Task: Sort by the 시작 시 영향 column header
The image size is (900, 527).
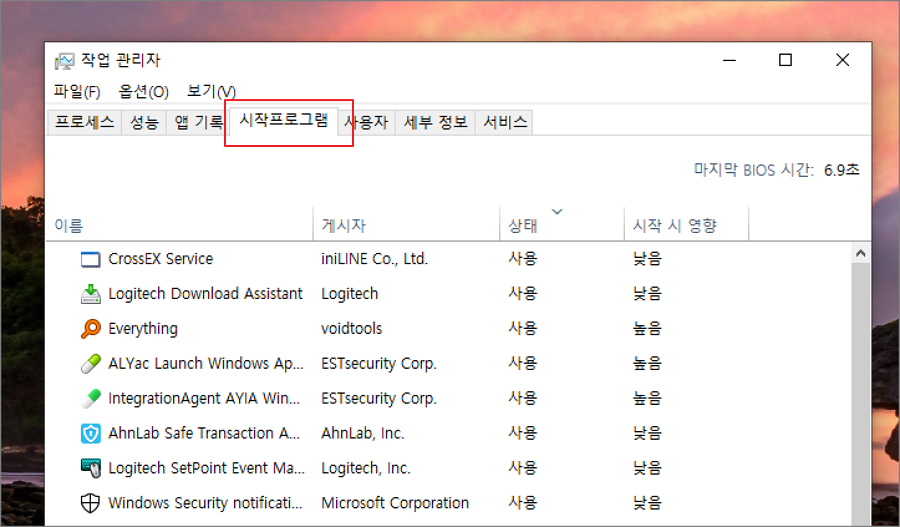Action: click(x=686, y=224)
